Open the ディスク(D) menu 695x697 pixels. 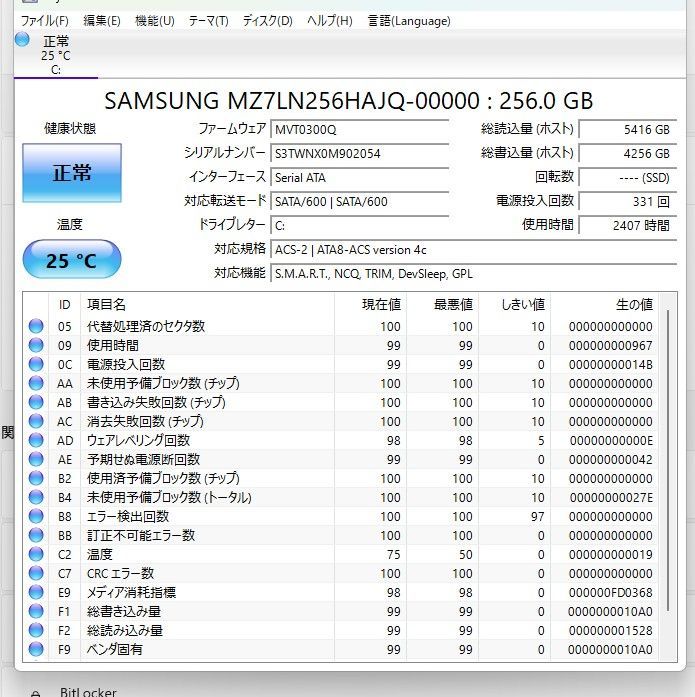tap(267, 21)
